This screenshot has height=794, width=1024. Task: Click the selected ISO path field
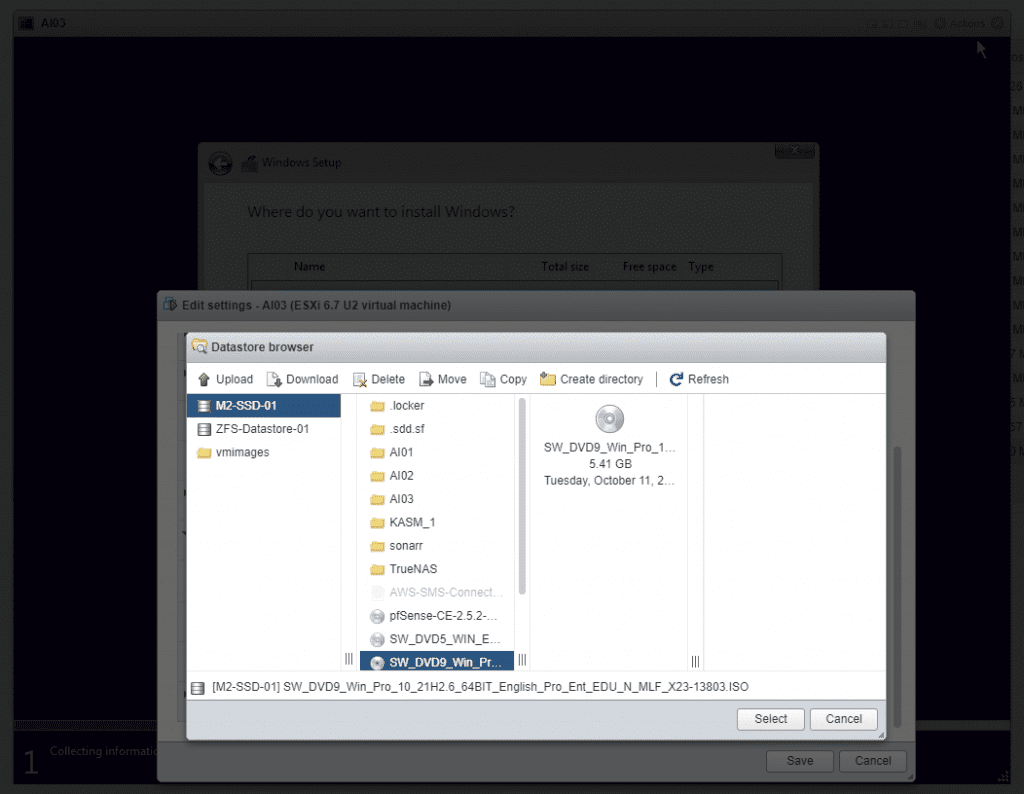click(x=480, y=687)
